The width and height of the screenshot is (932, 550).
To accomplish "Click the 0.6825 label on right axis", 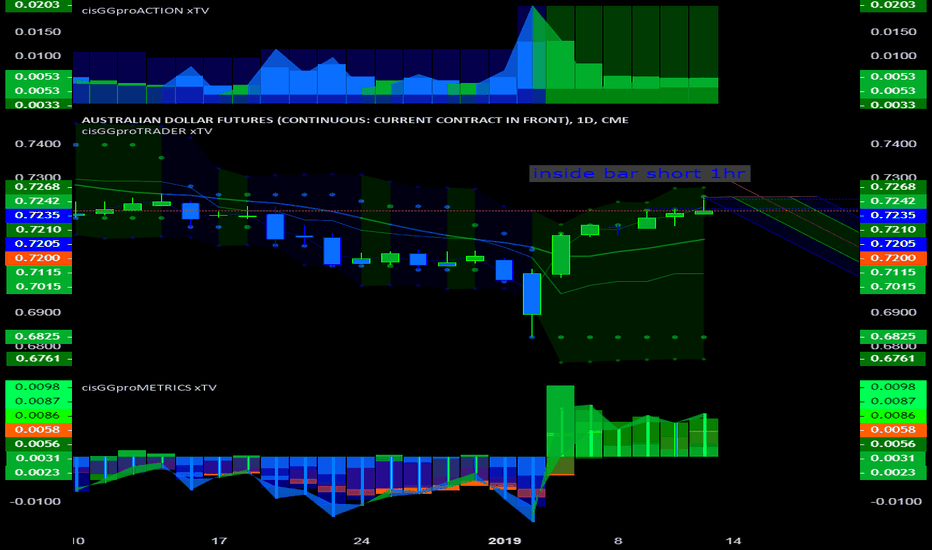I will click(893, 337).
